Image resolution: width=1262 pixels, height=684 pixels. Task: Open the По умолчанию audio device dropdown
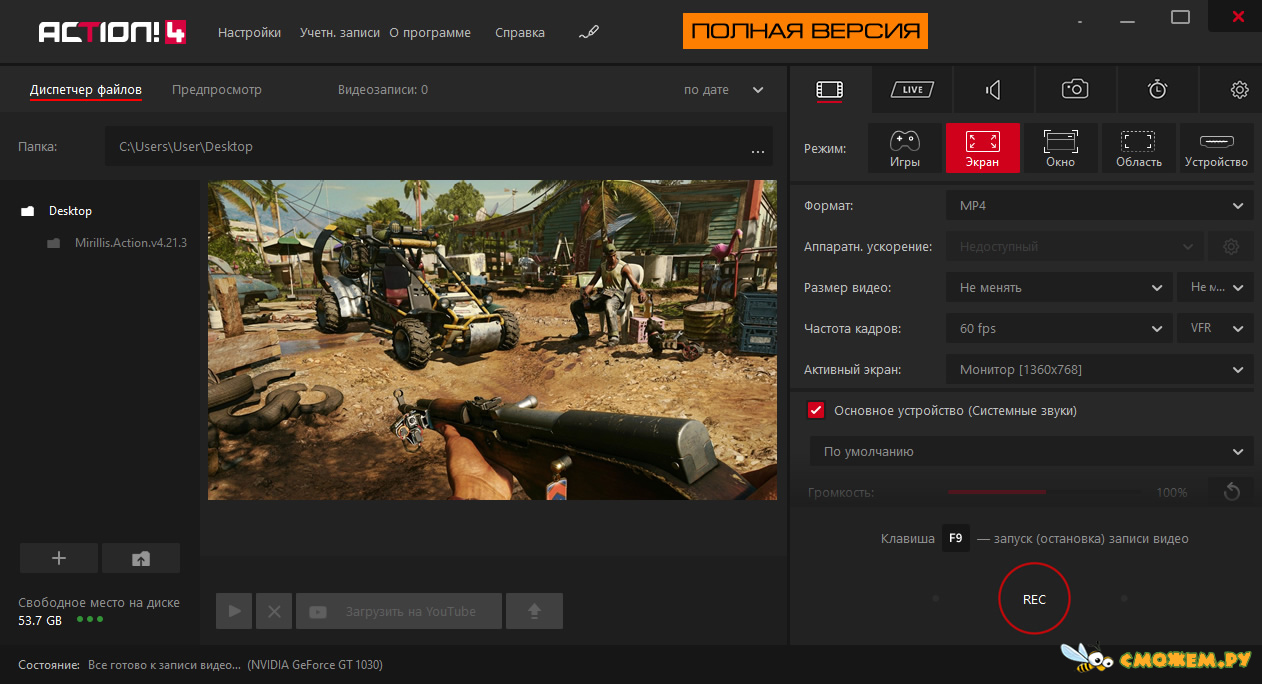coord(1031,452)
